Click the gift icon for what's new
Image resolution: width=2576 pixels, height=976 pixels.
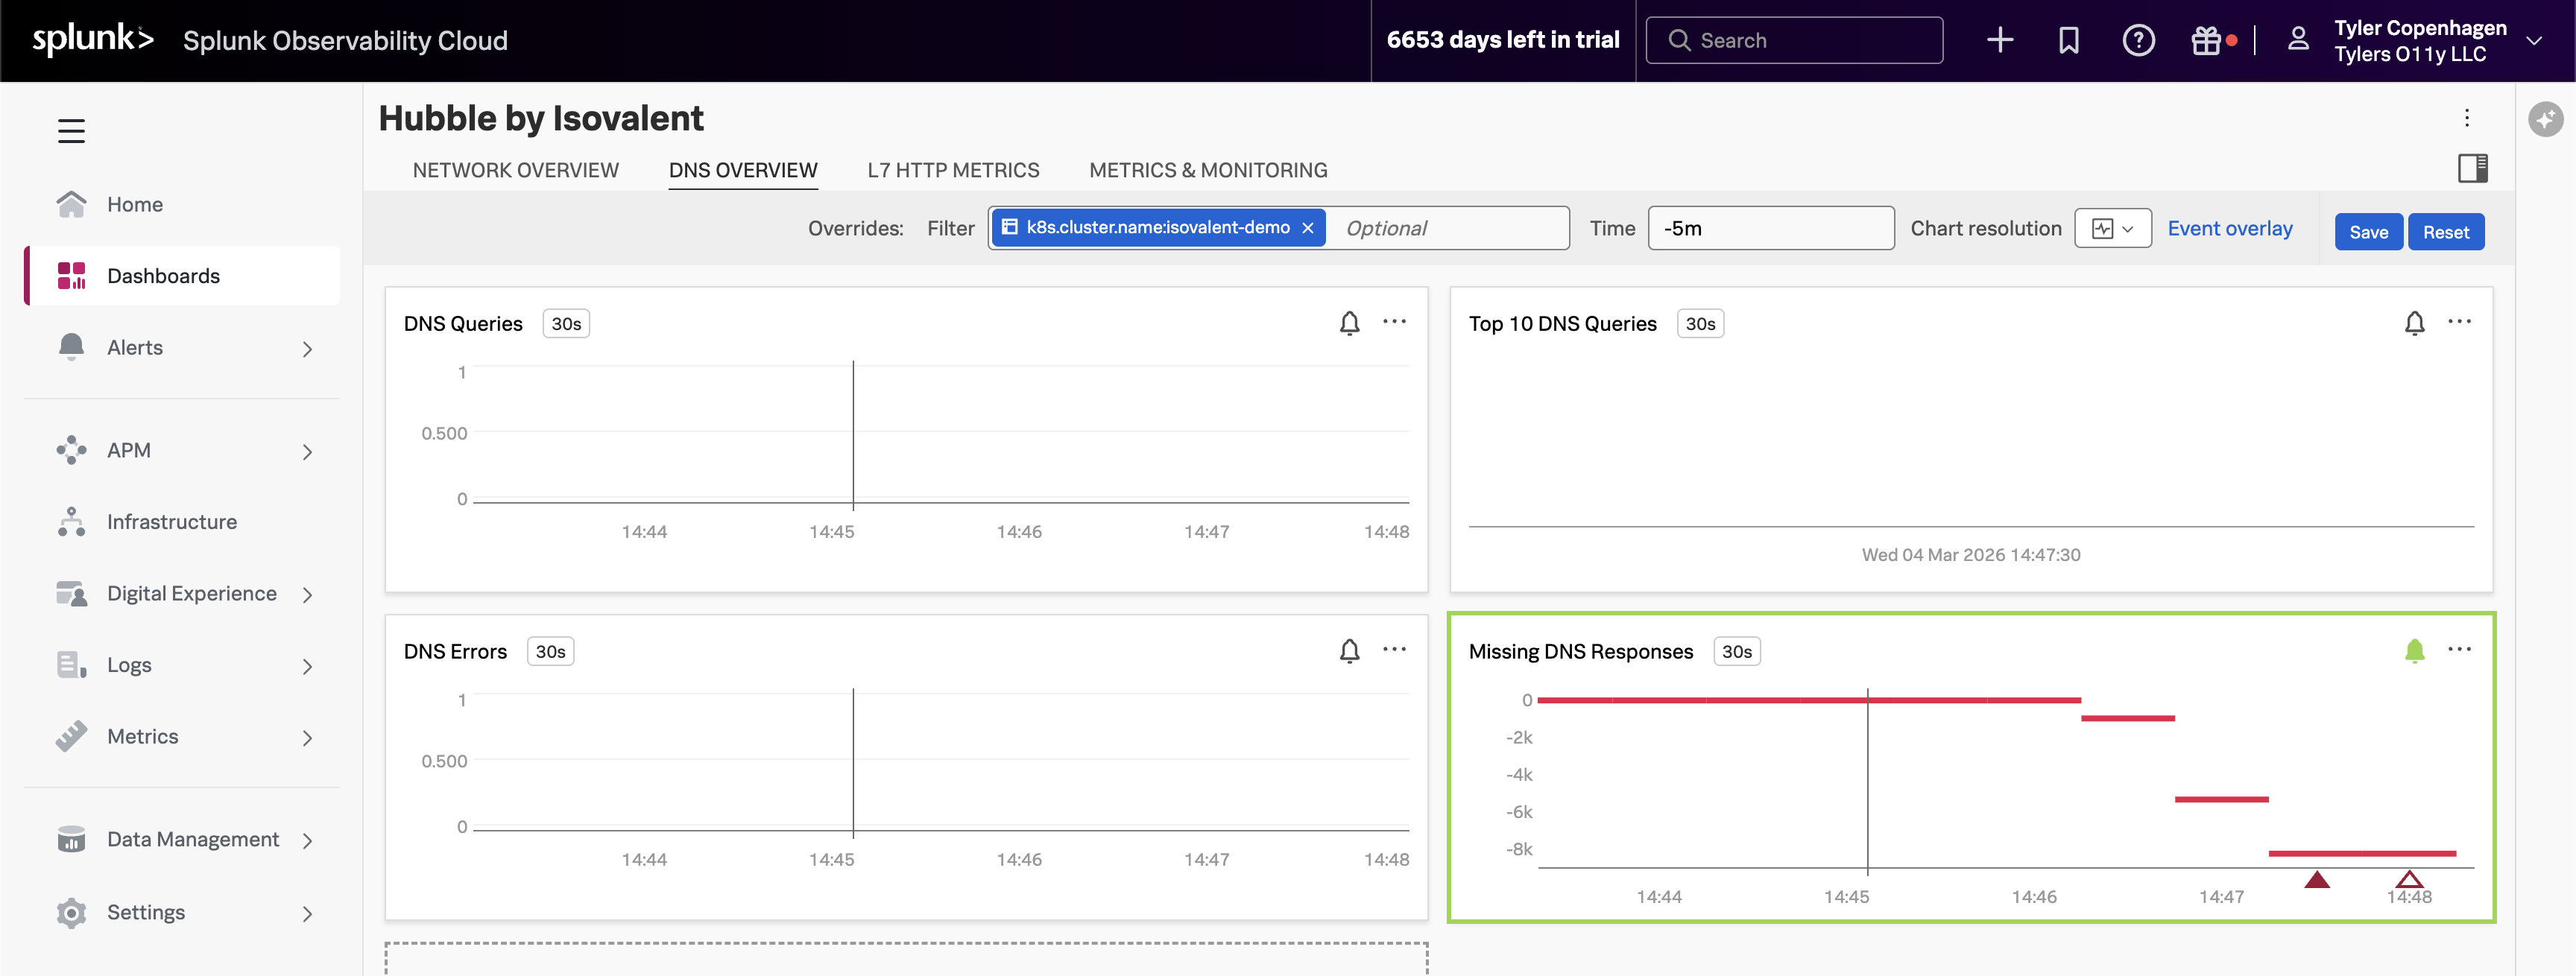coord(2208,40)
